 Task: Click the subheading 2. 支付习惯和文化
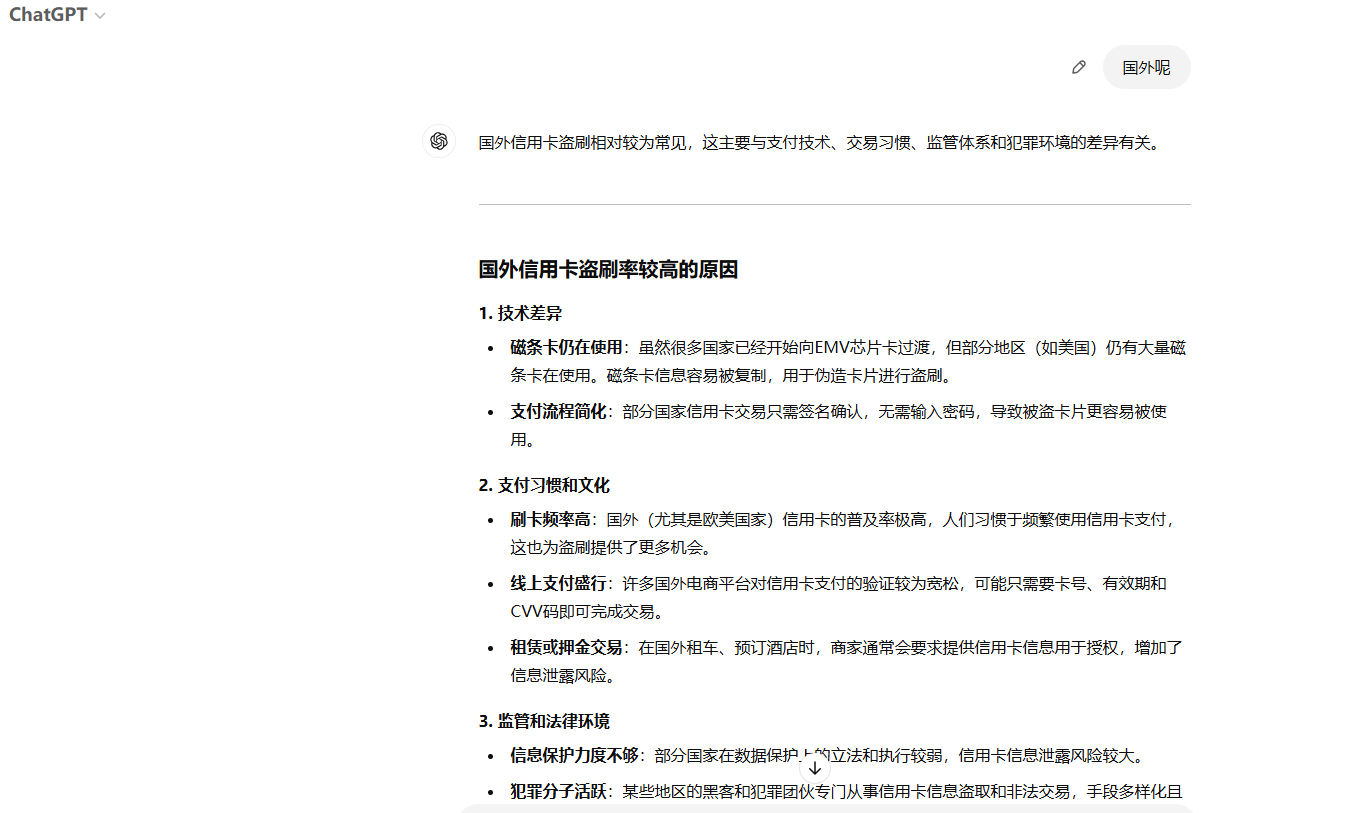click(544, 485)
